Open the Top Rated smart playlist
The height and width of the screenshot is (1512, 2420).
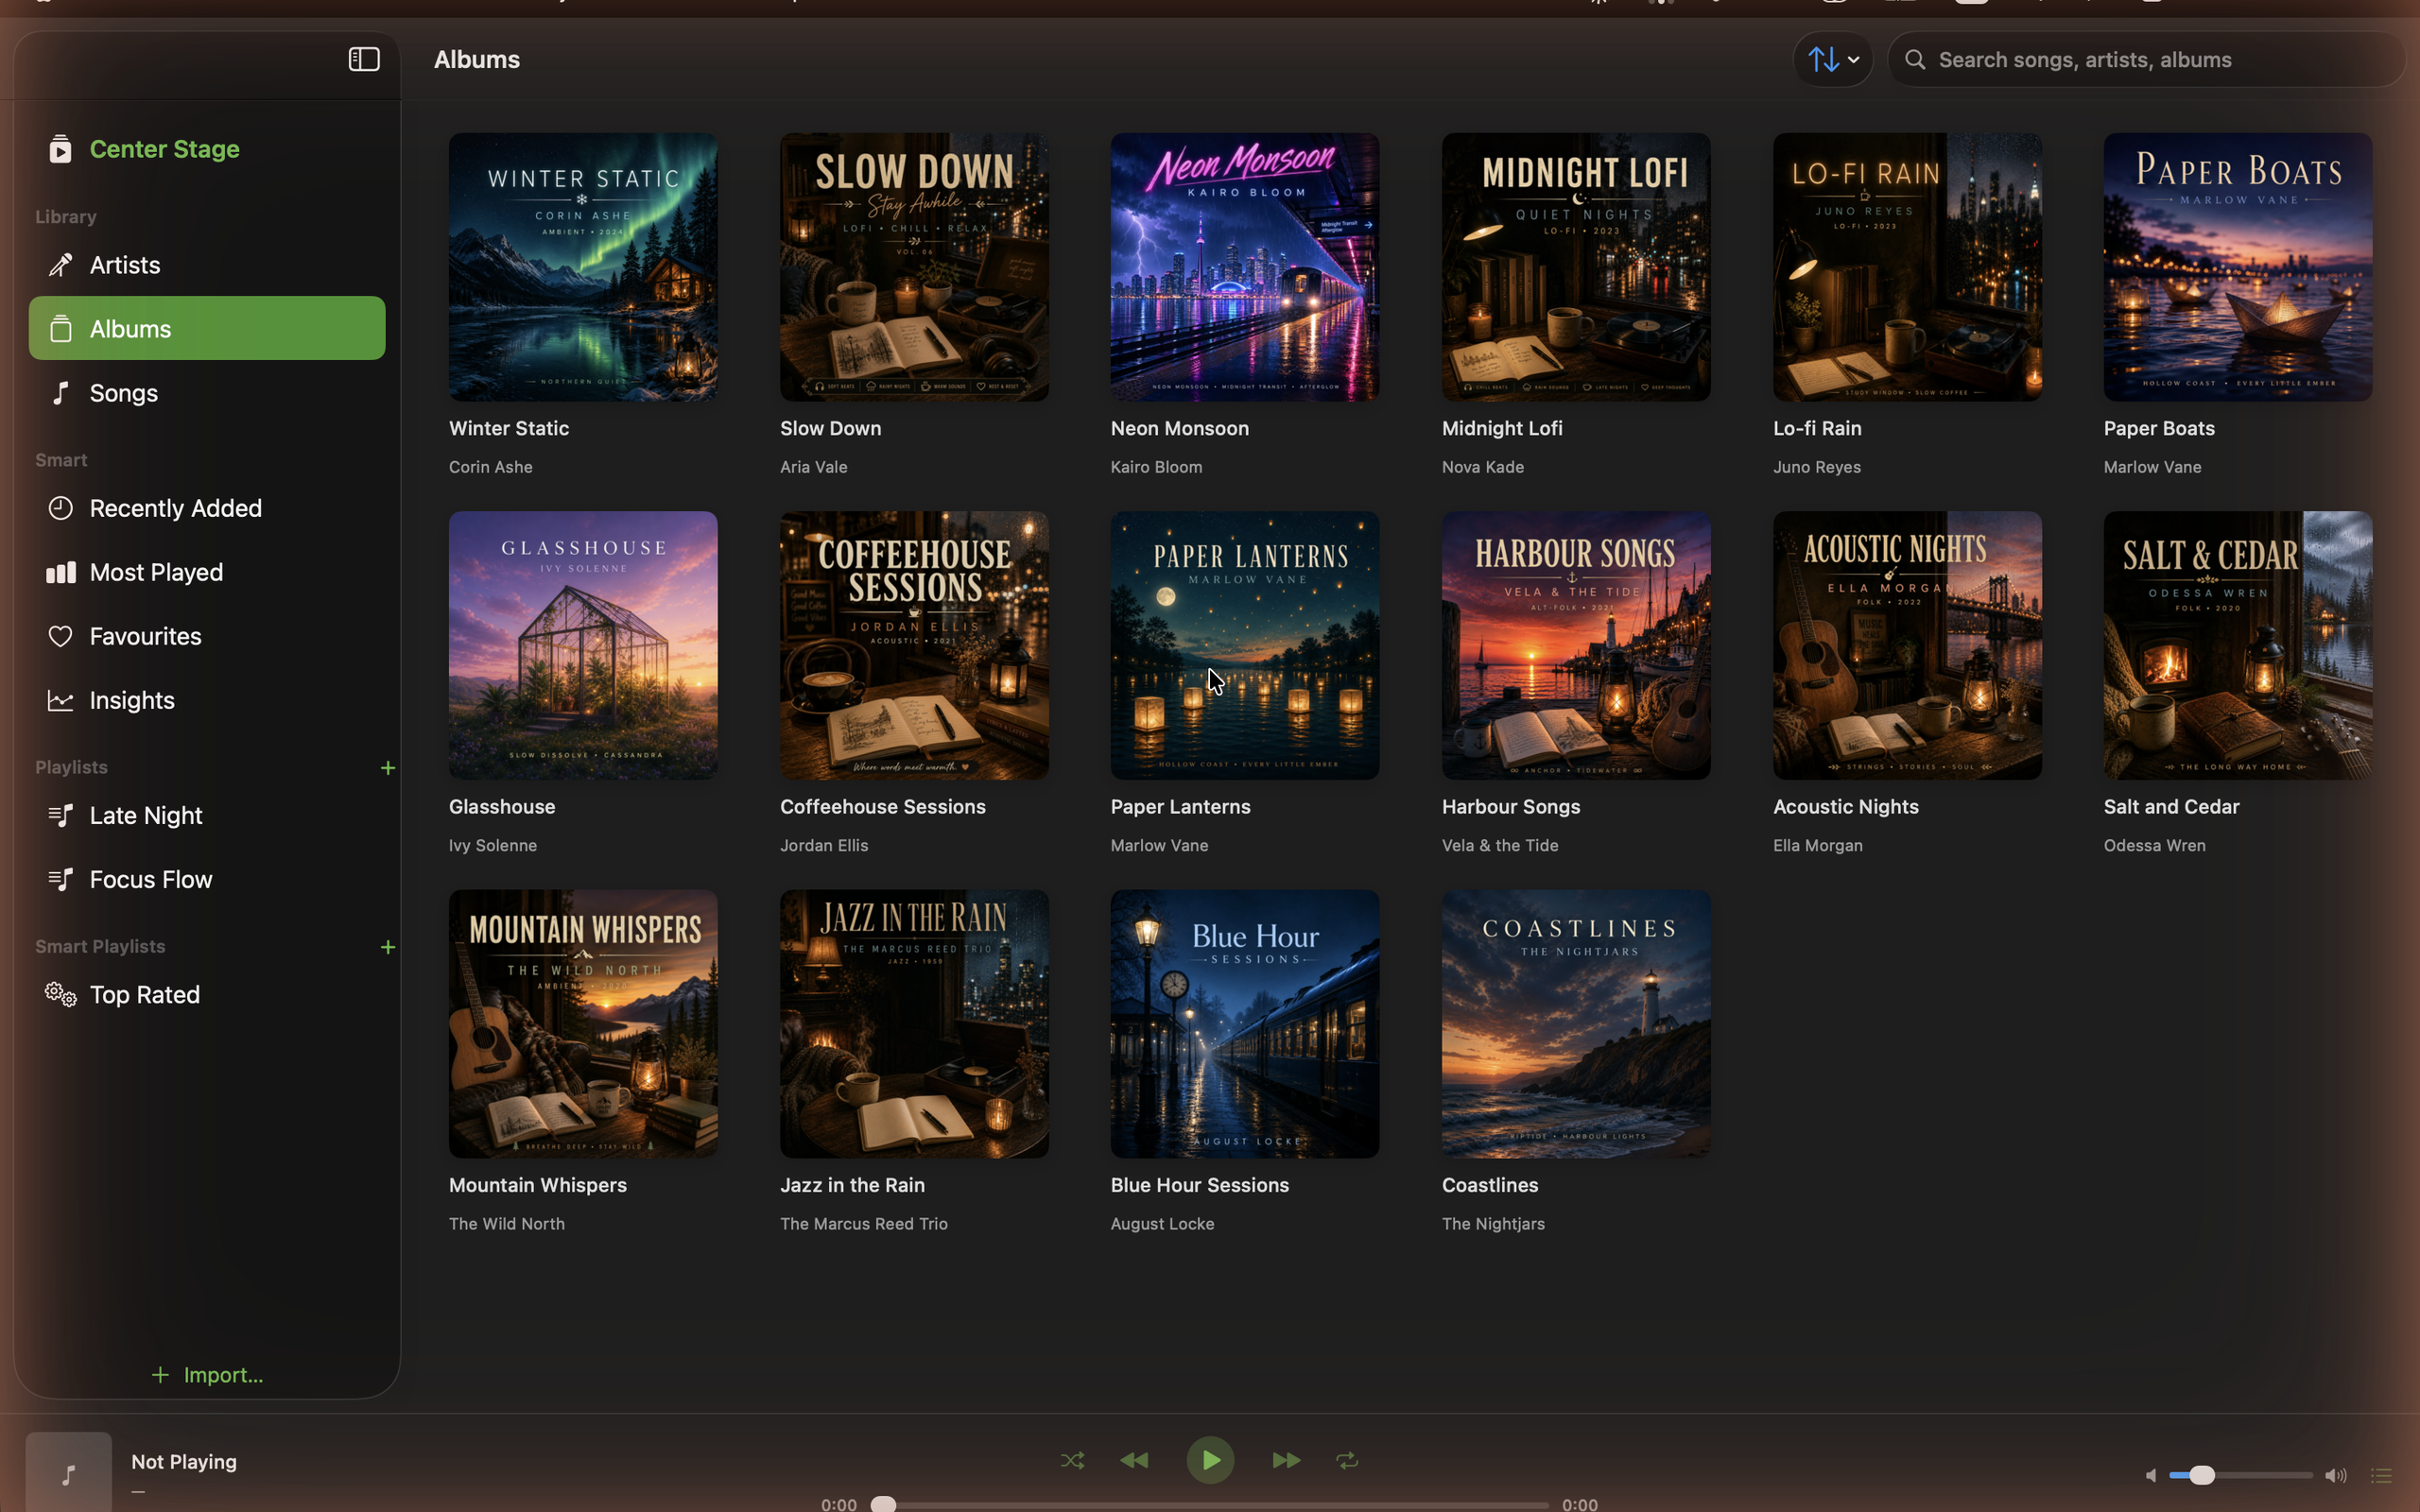click(207, 994)
